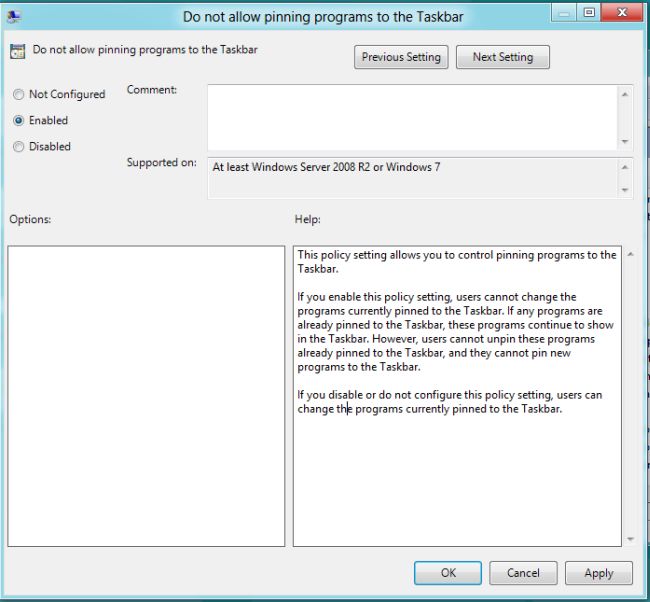
Task: Click the empty Options pane
Action: point(146,396)
